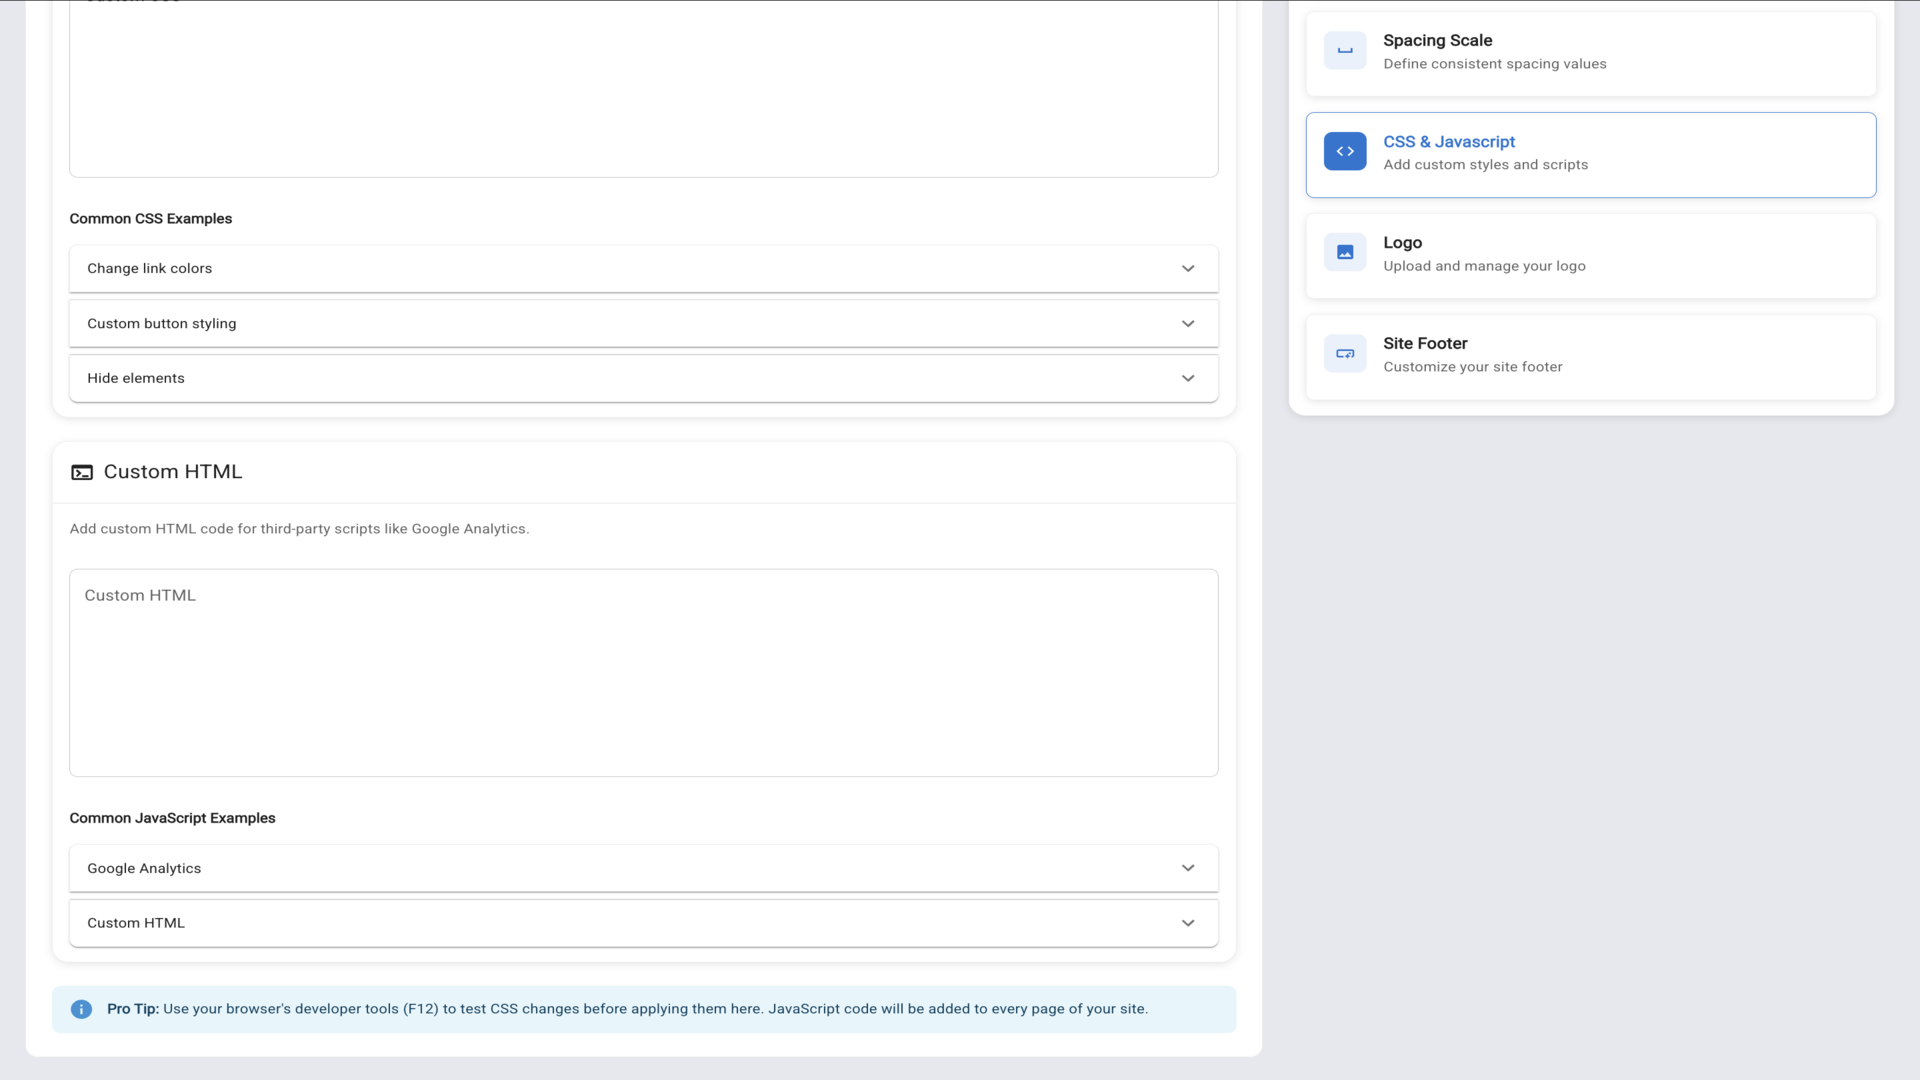Focus the Custom HTML text area

click(x=643, y=673)
